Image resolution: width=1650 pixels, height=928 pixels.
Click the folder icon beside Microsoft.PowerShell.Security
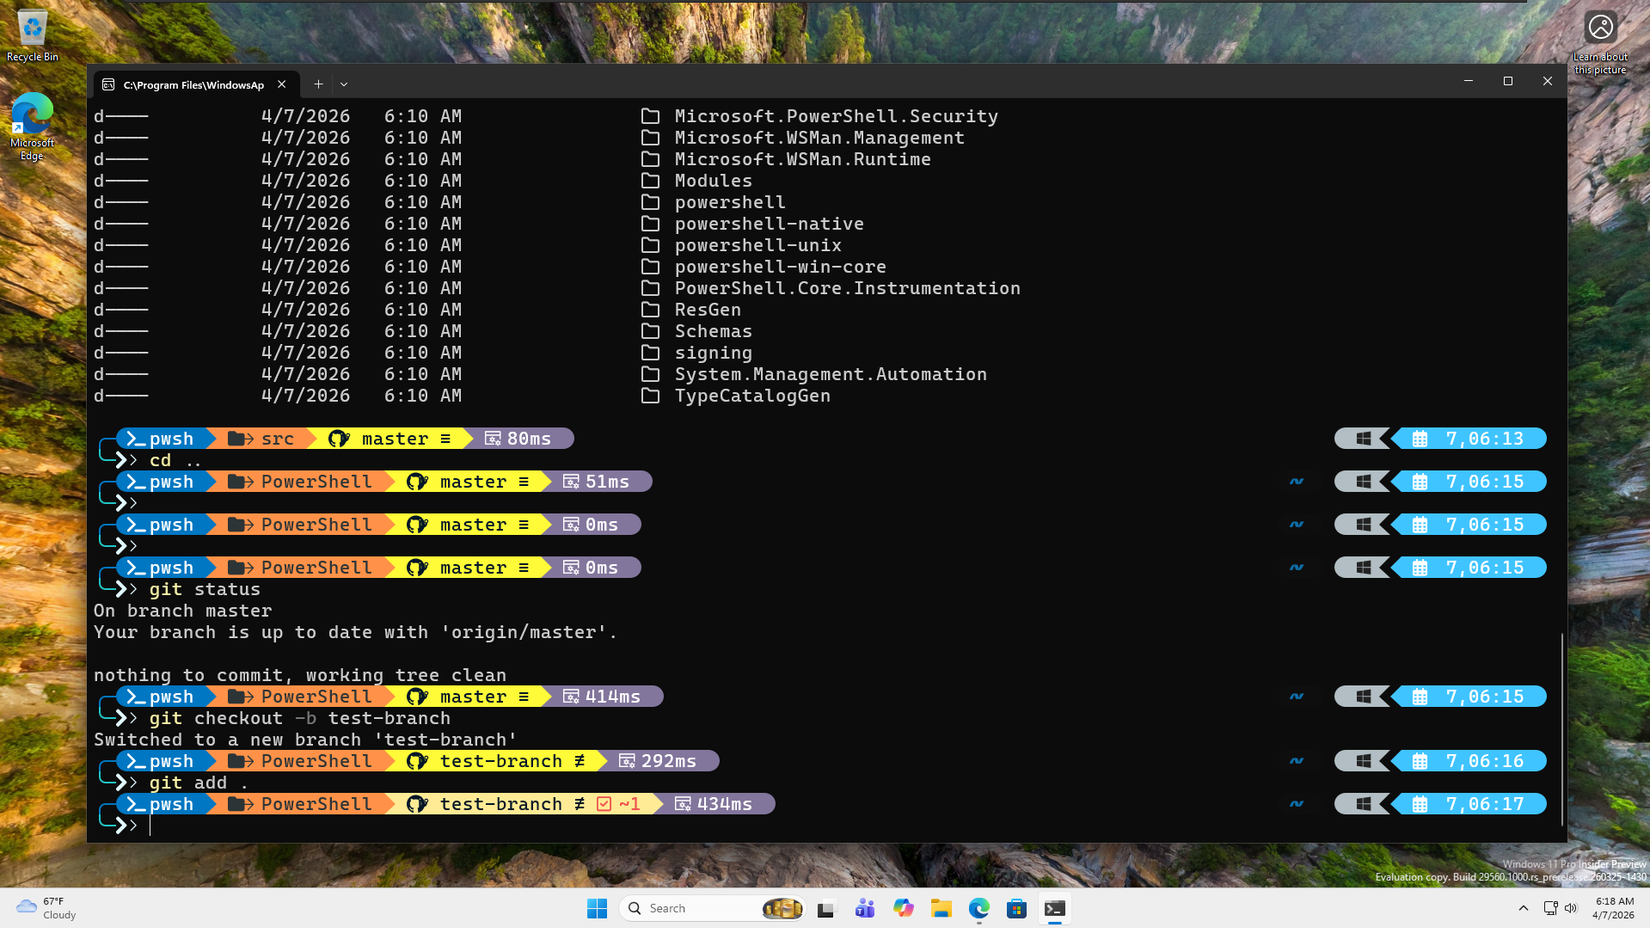coord(650,116)
